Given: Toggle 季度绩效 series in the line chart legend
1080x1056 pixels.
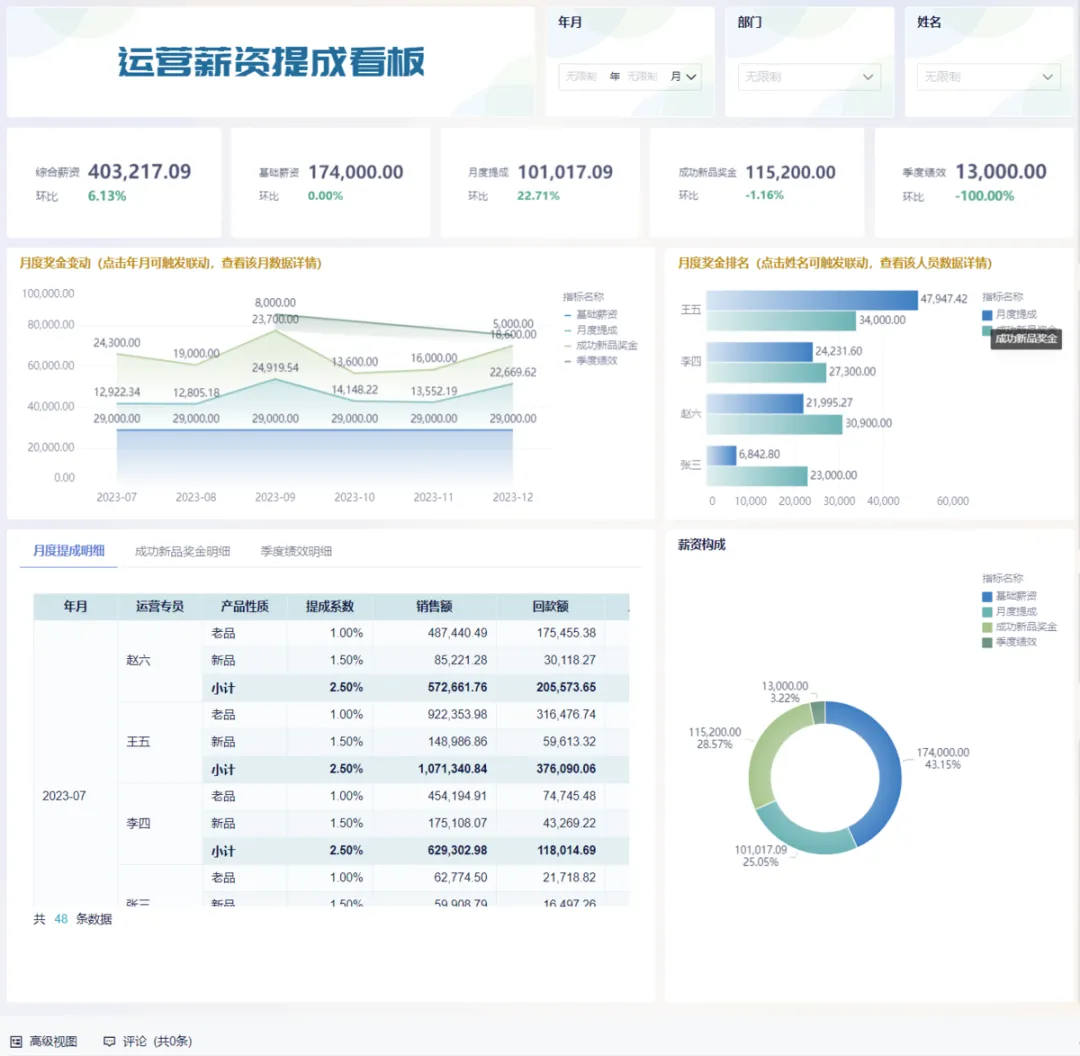Looking at the screenshot, I should [591, 360].
